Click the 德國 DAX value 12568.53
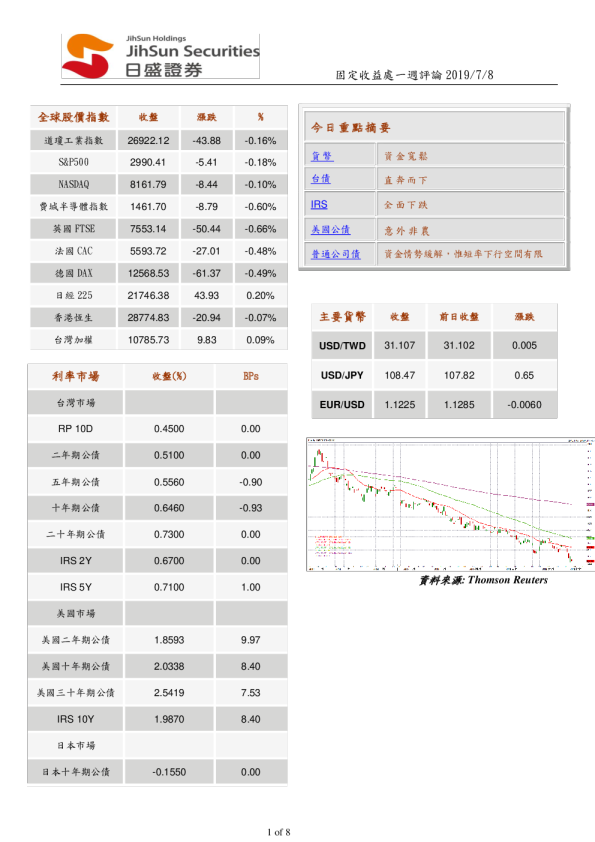This screenshot has width=595, height=842. (148, 273)
